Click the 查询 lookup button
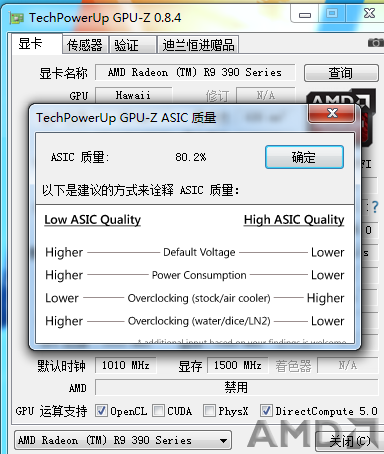 (x=341, y=73)
